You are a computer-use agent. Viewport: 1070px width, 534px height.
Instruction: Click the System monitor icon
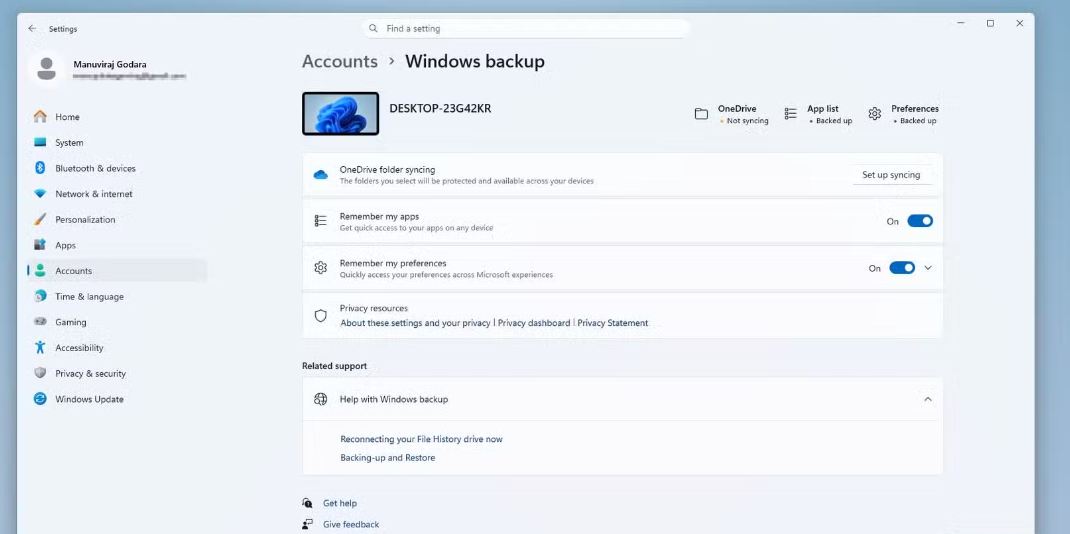pyautogui.click(x=40, y=143)
